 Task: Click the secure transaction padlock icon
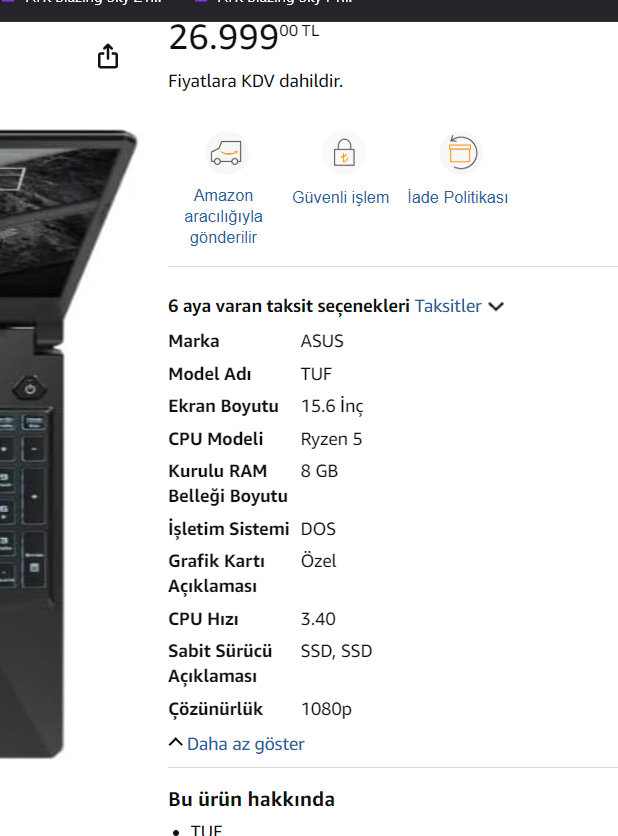click(344, 153)
